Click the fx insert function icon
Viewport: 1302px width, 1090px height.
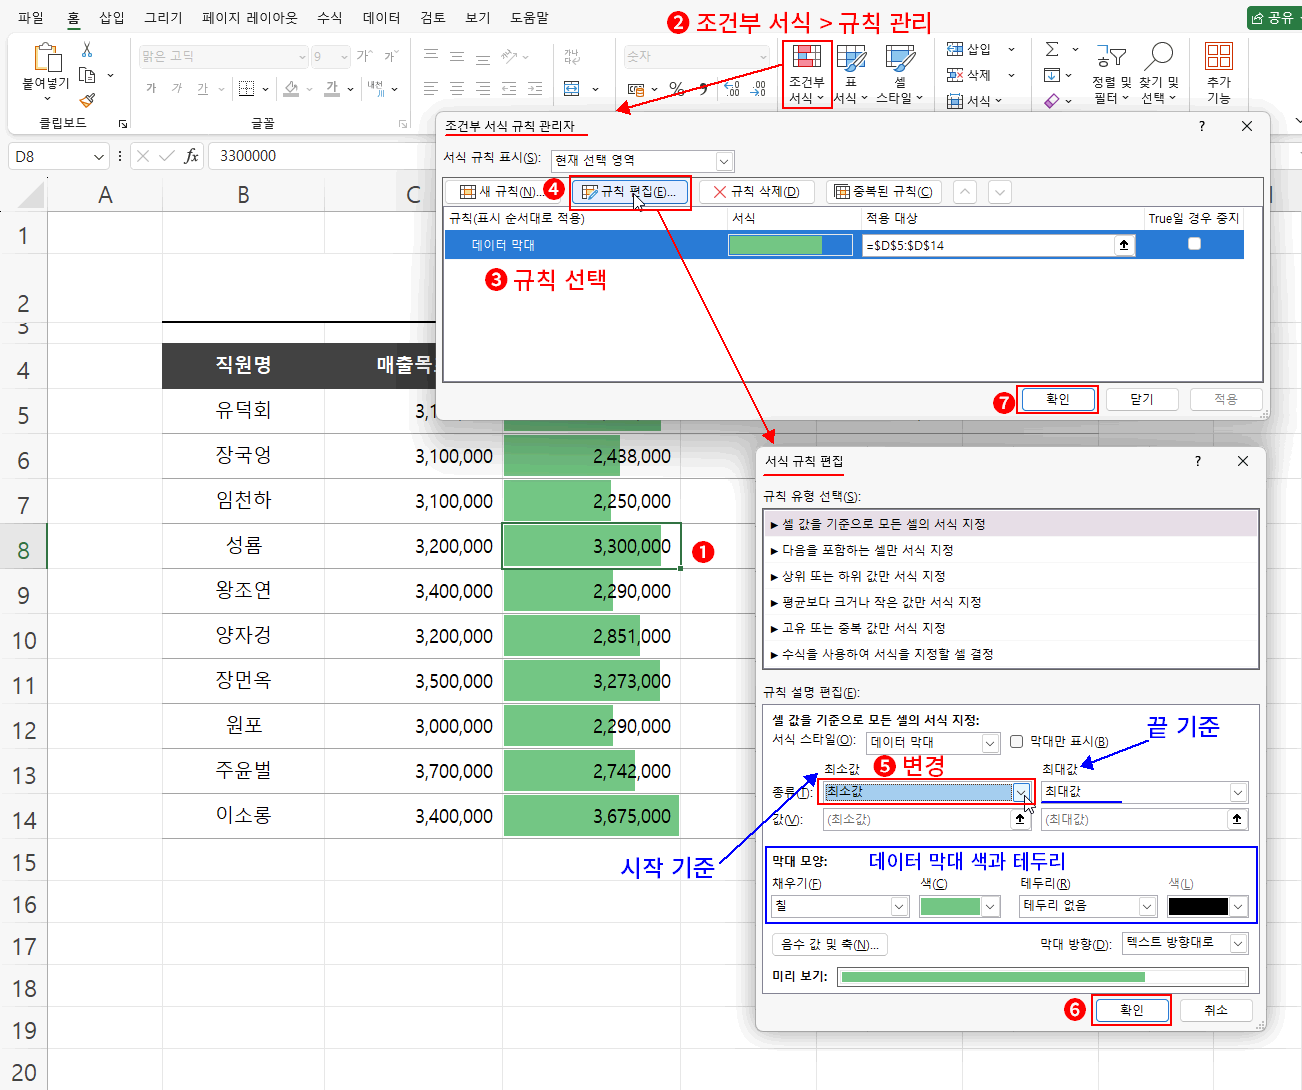(x=191, y=156)
